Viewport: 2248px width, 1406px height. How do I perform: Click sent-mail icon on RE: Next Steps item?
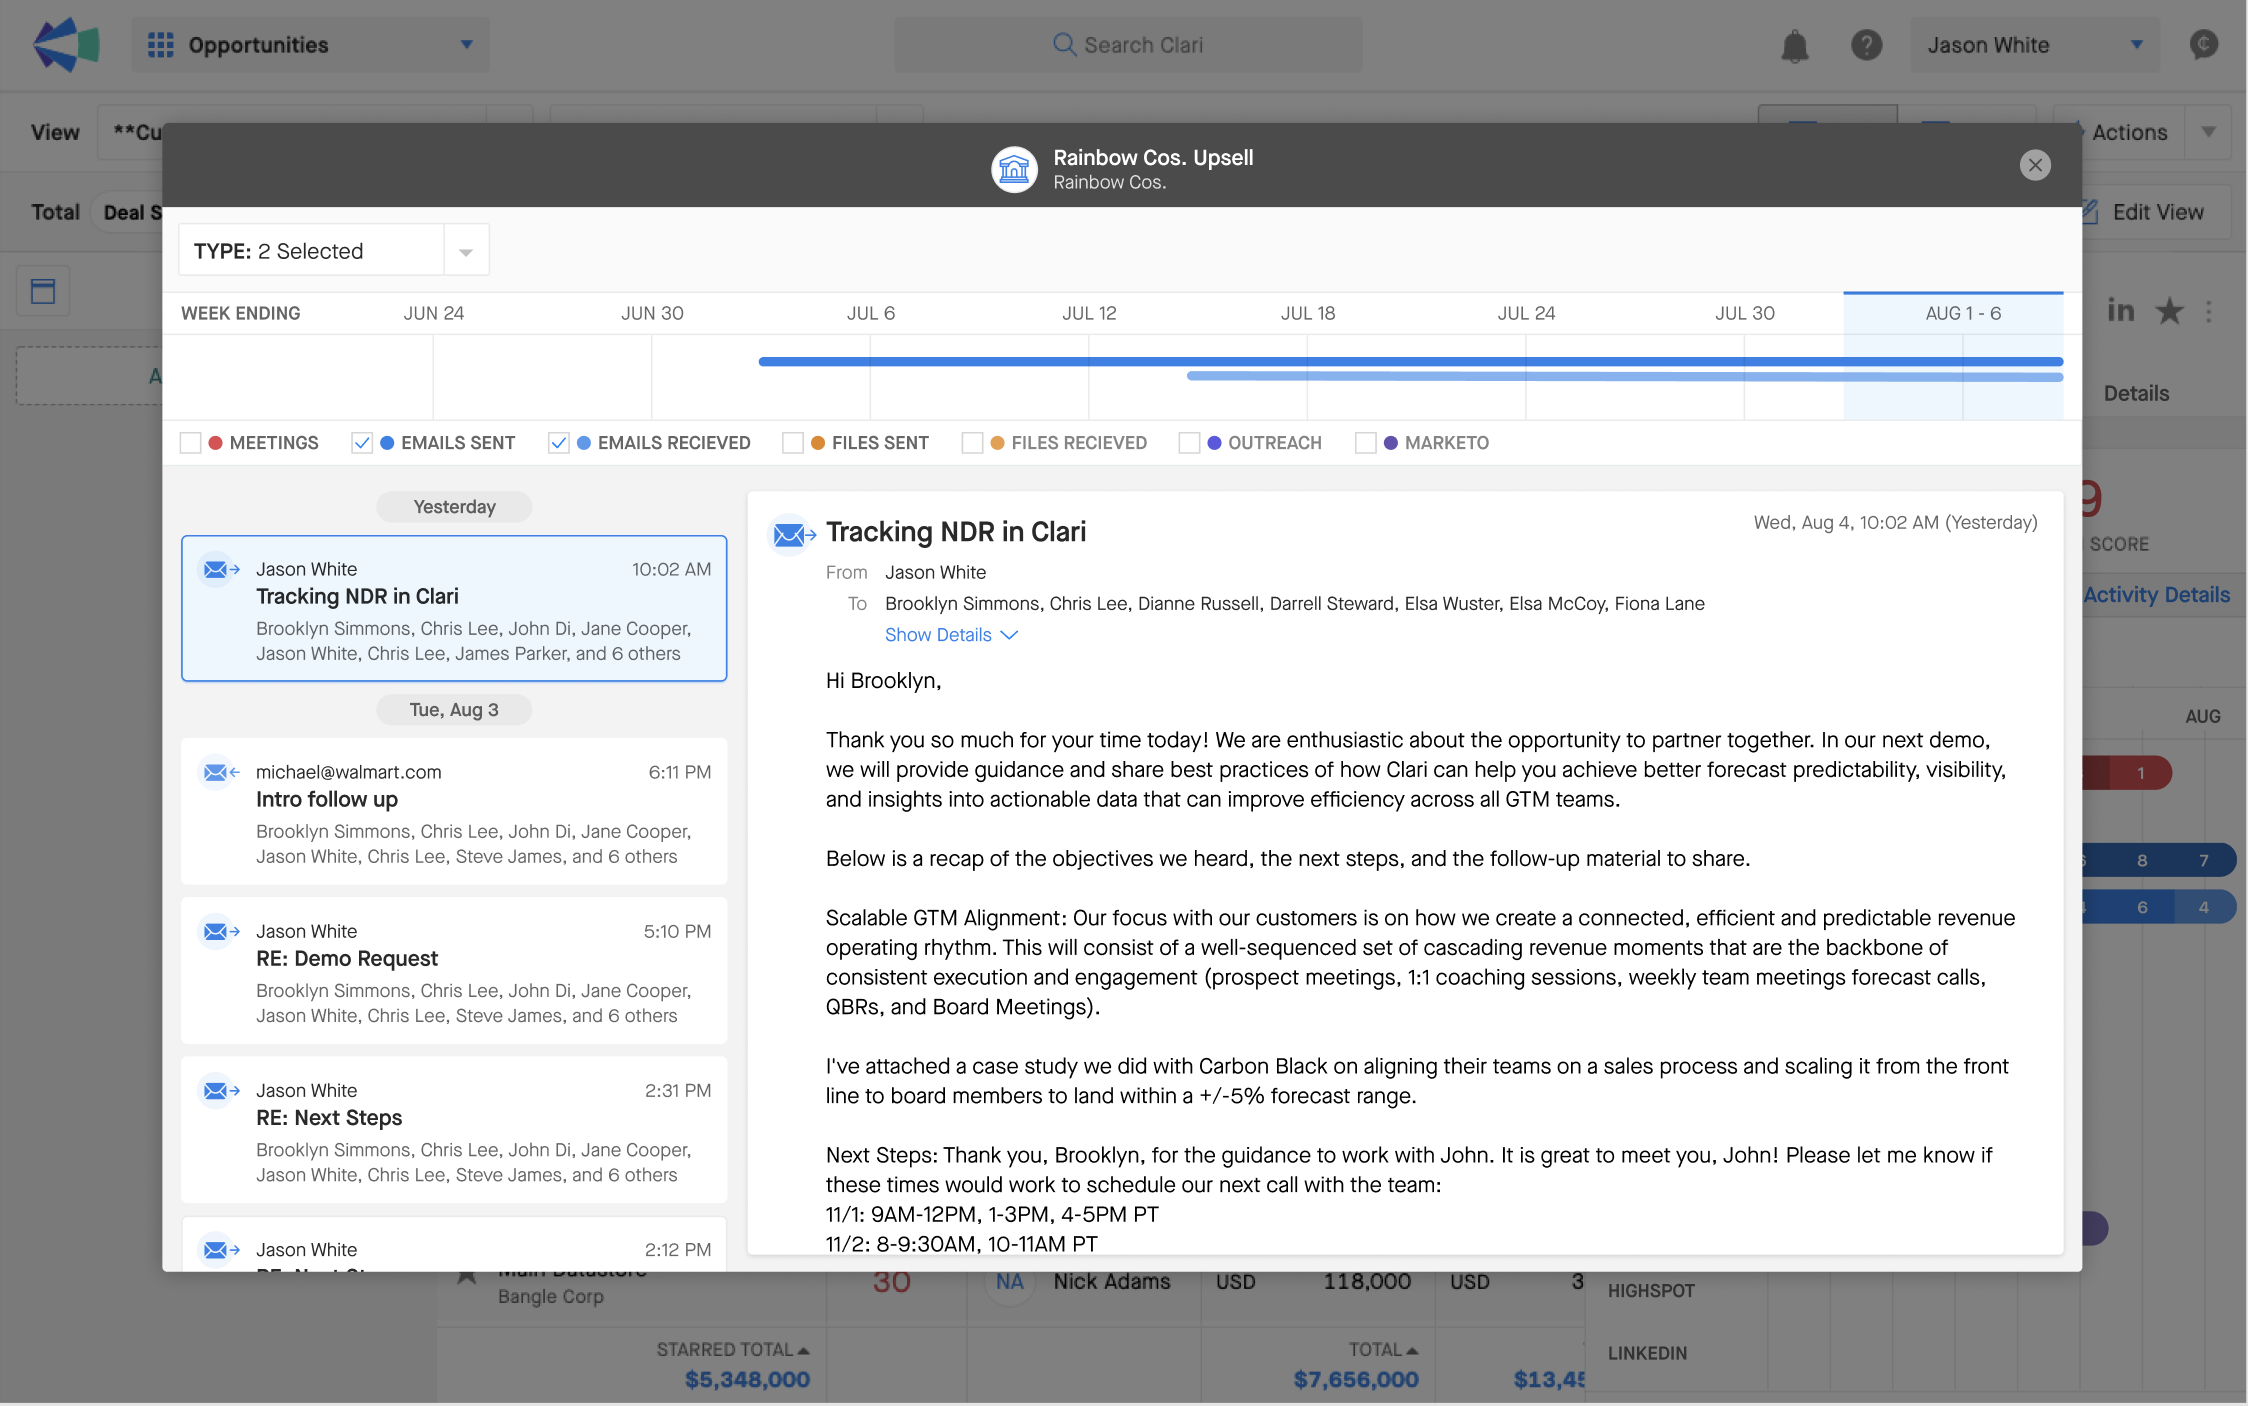point(219,1091)
